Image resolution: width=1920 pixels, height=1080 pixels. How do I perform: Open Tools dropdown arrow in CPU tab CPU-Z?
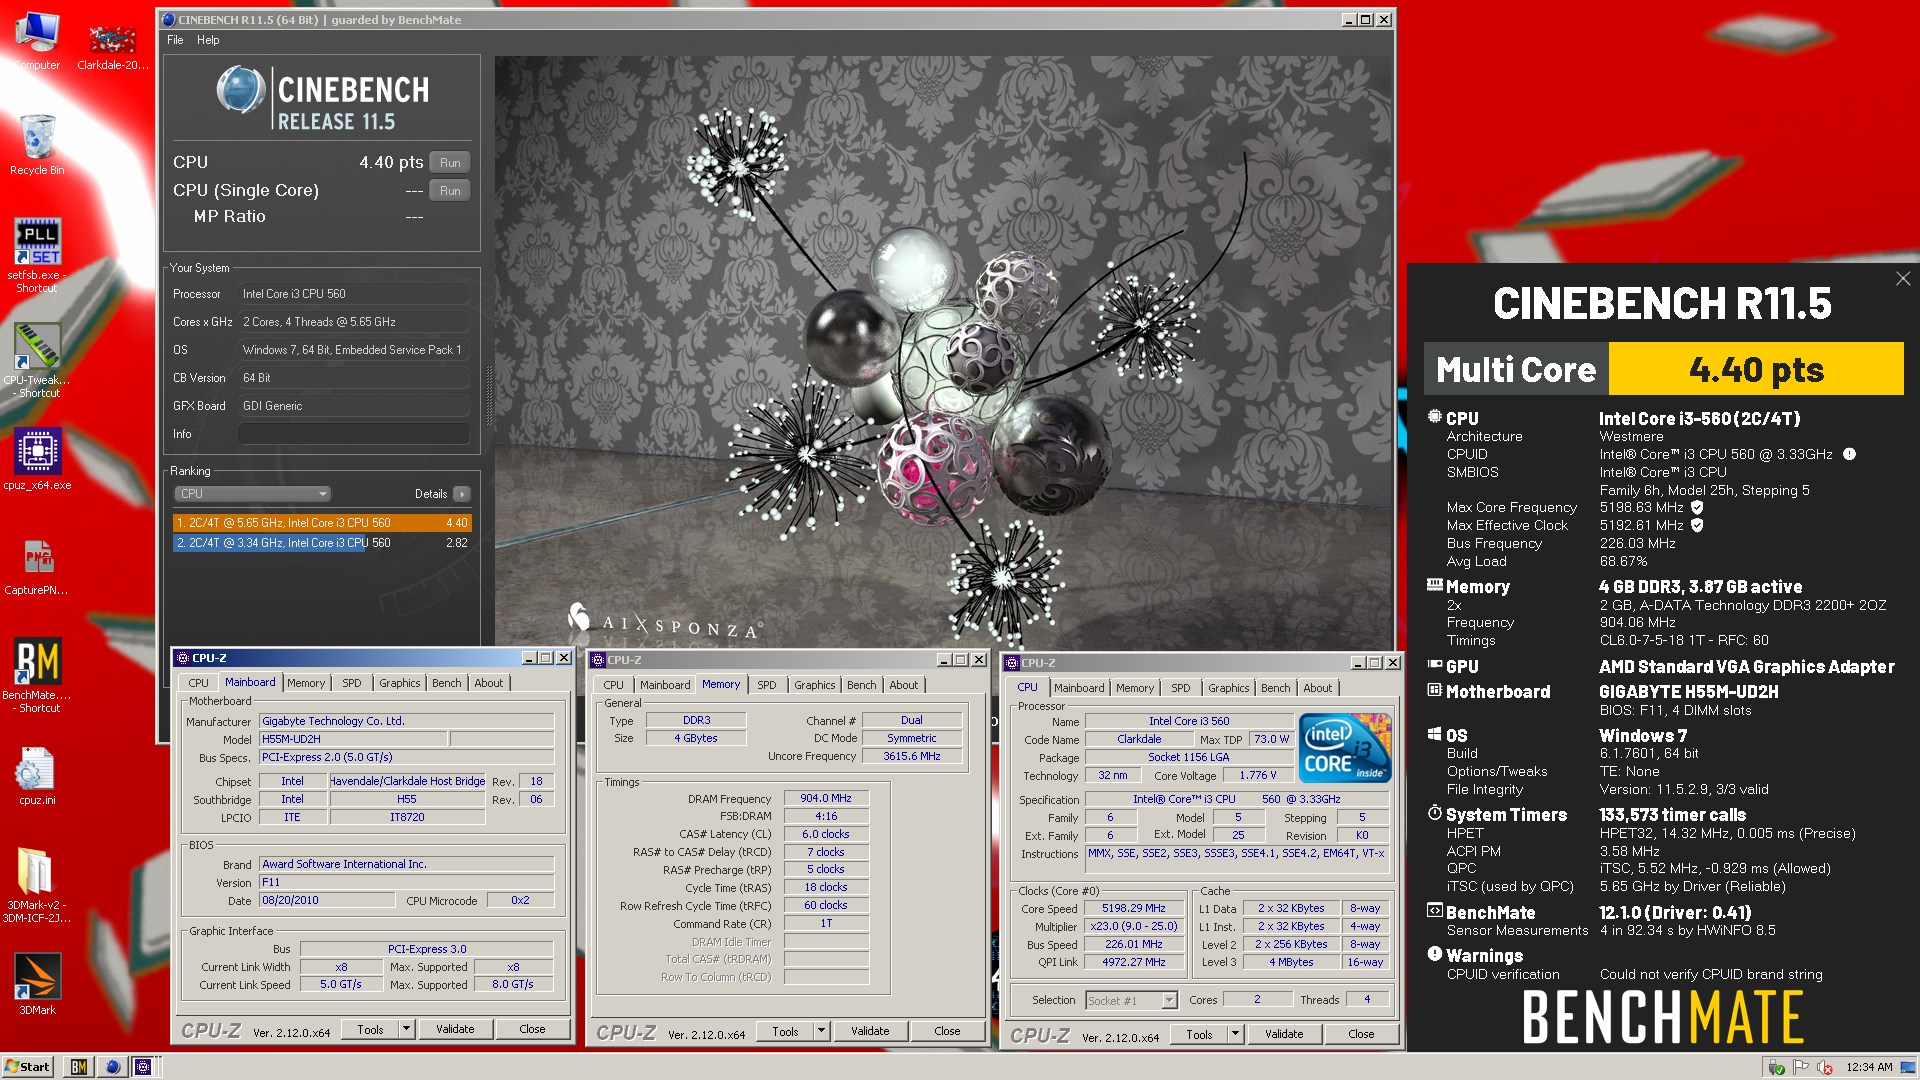tap(1235, 1034)
